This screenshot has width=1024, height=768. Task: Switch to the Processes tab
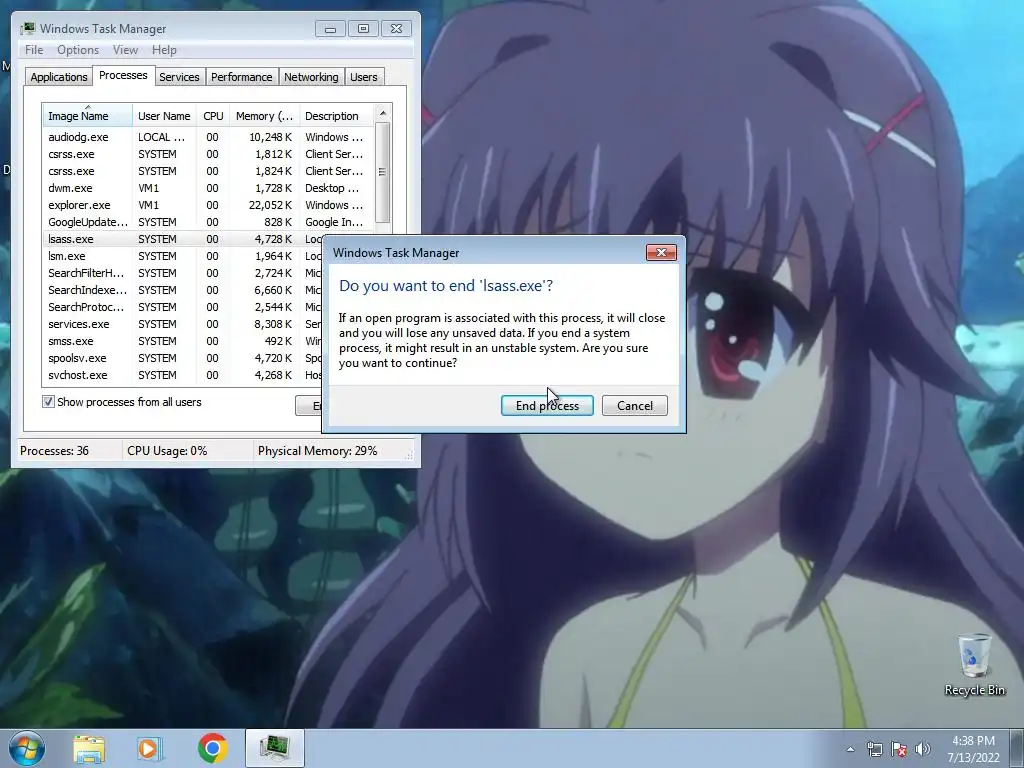[x=123, y=75]
